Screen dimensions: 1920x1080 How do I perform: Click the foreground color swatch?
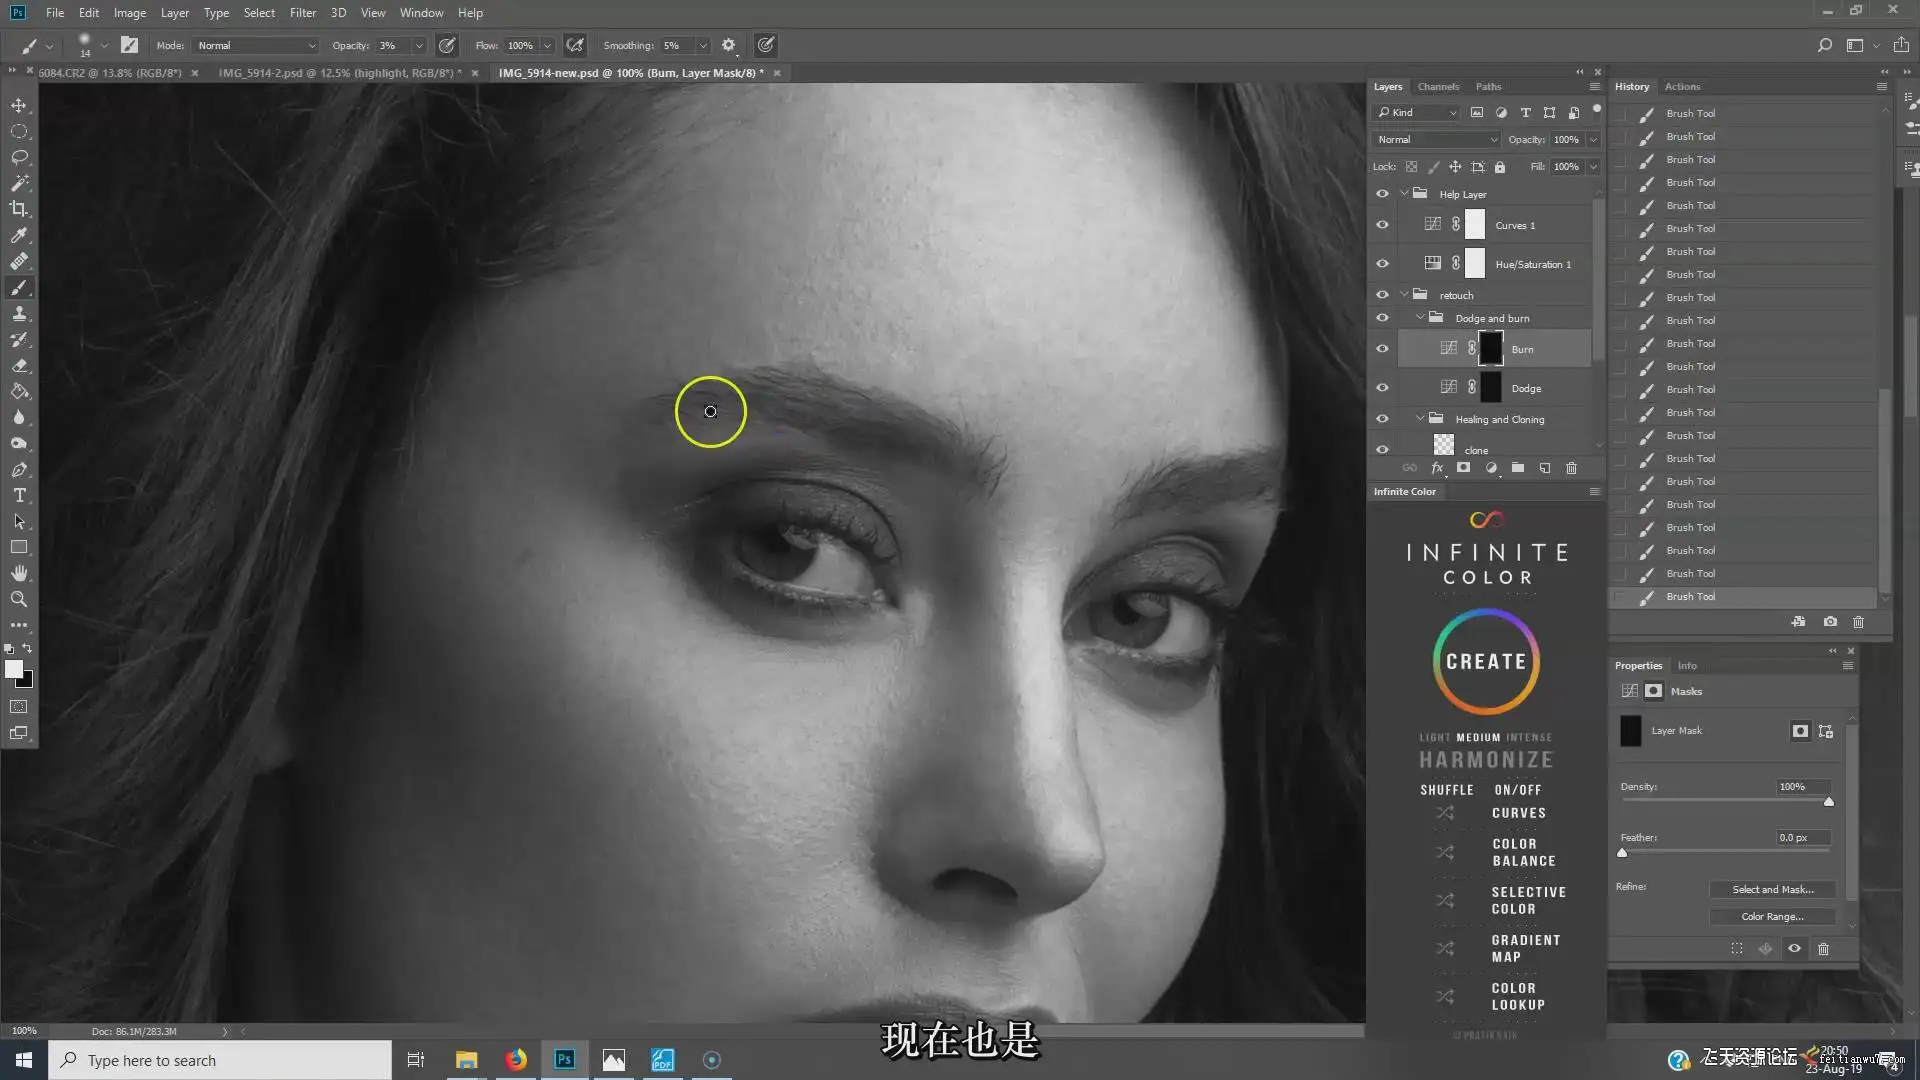14,670
